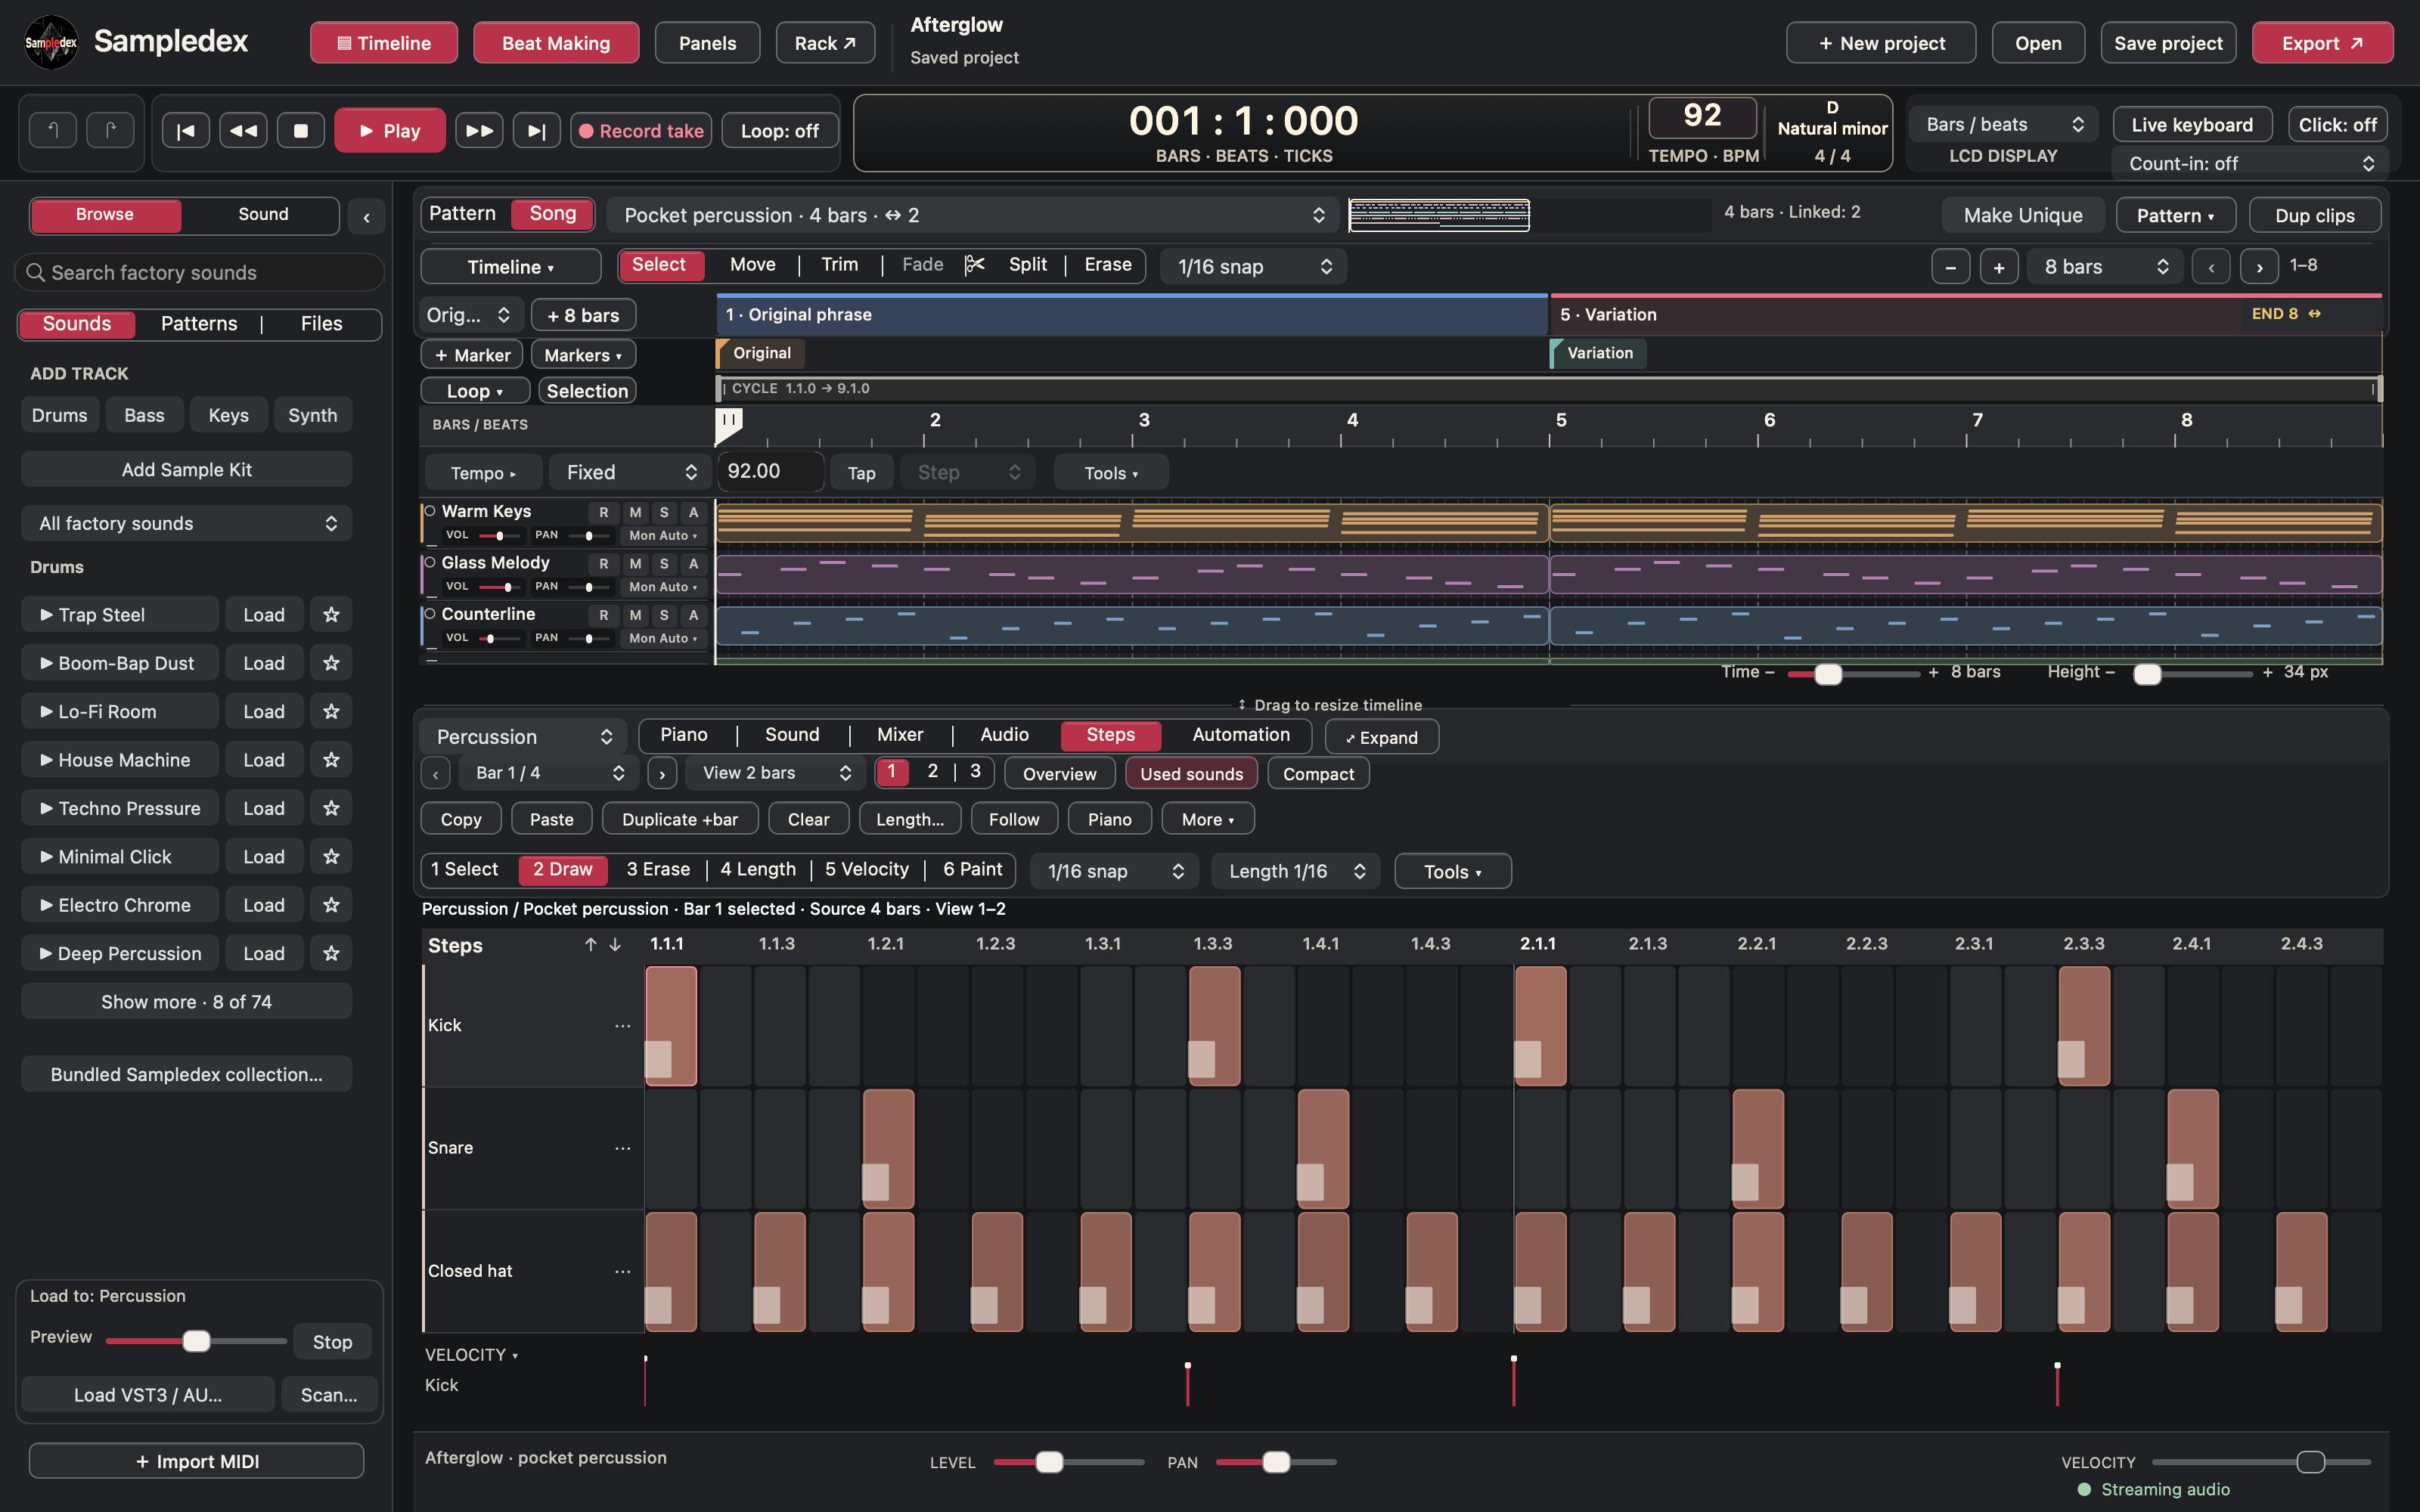
Task: Favorite the House Machine star
Action: [x=331, y=760]
